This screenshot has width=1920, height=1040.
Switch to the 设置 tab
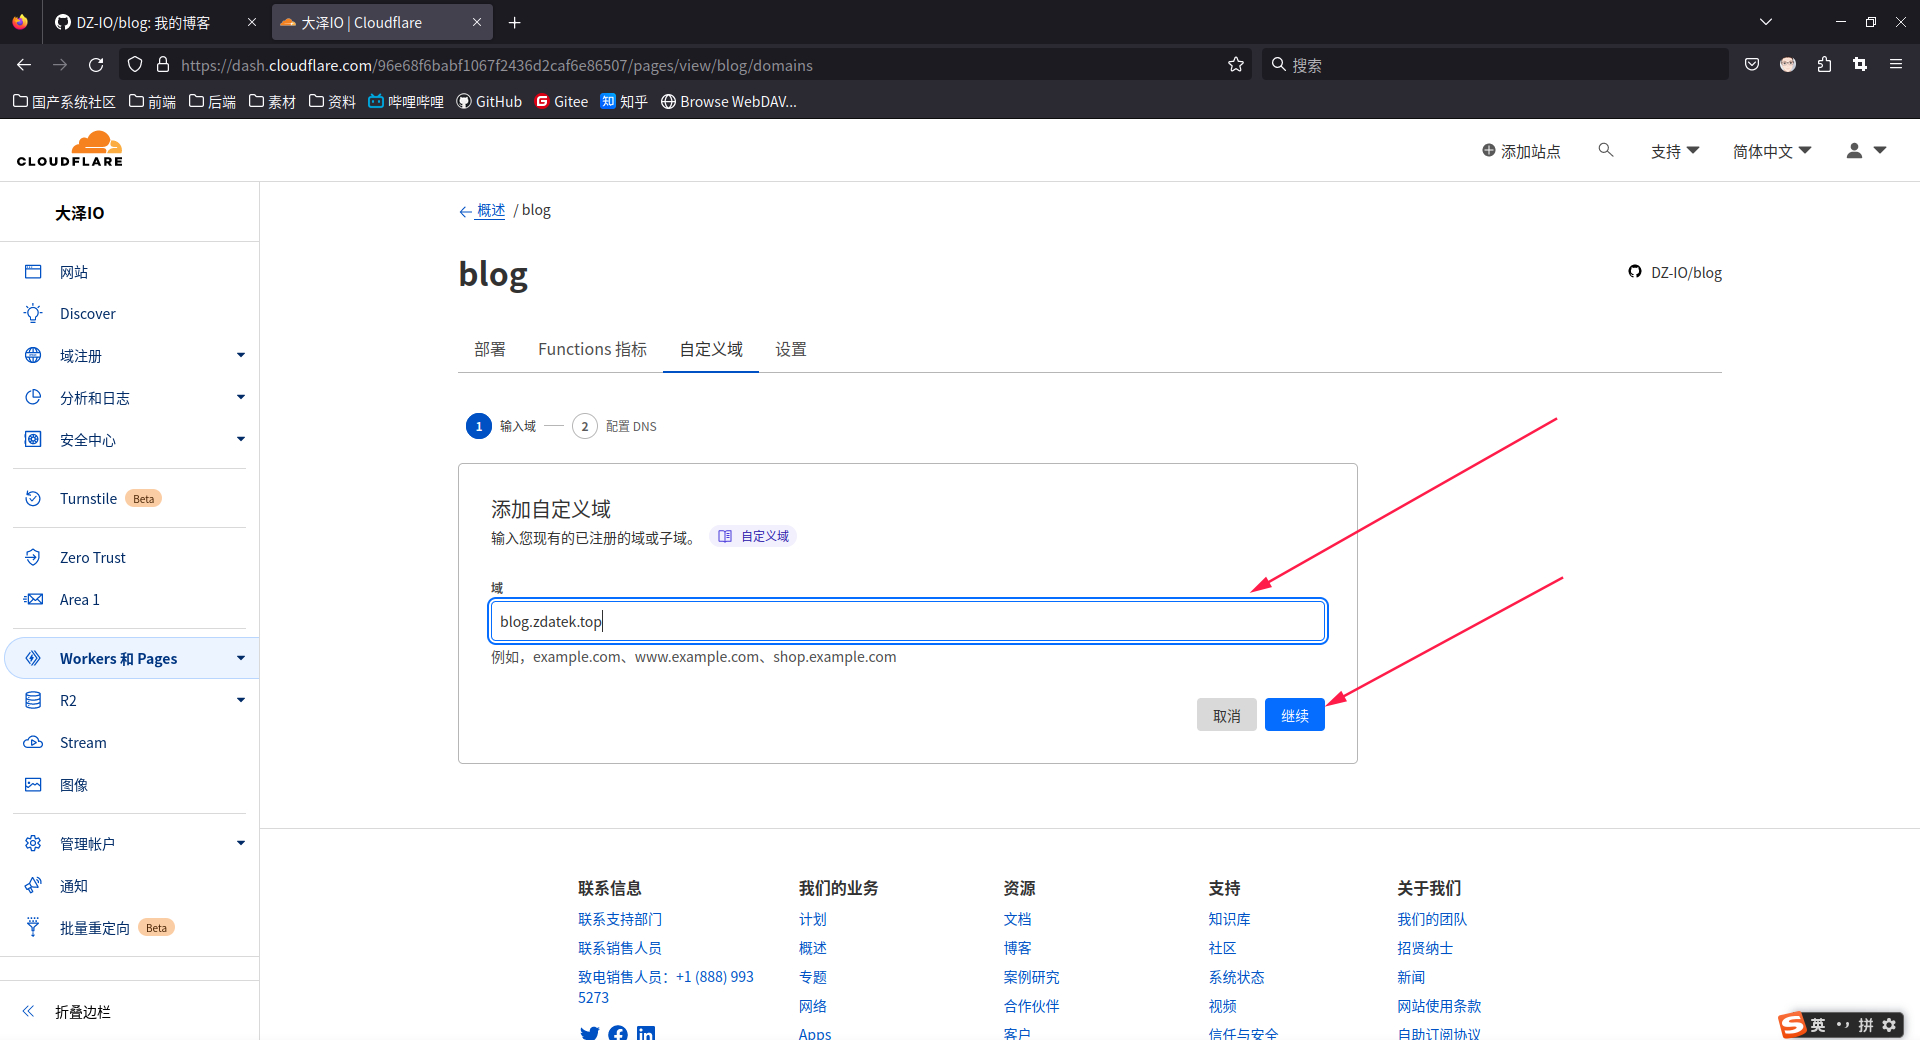790,349
